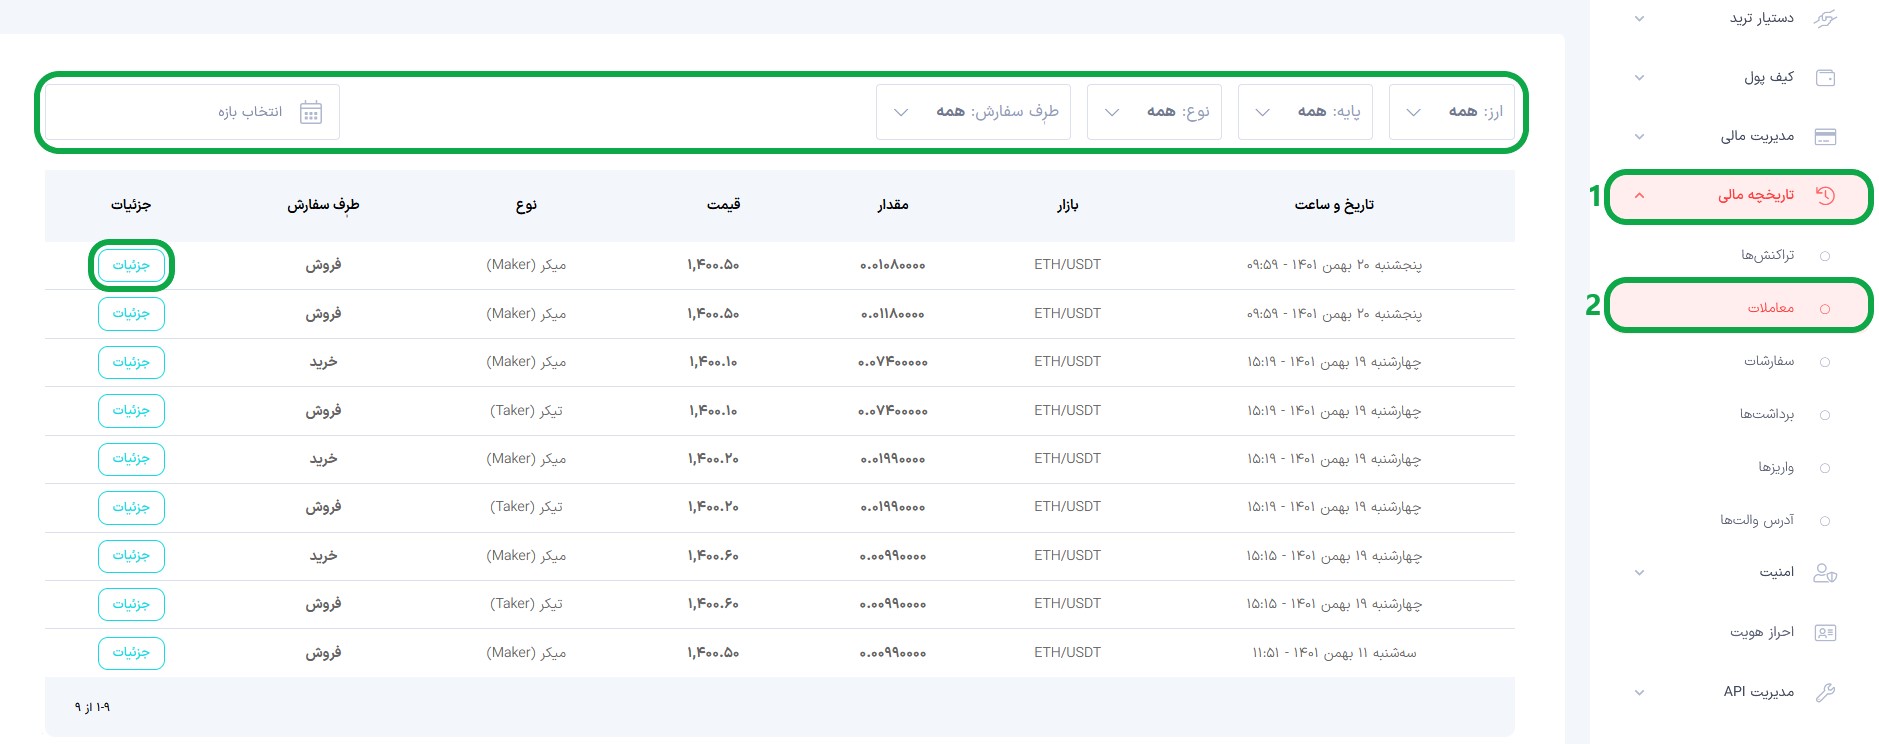Image resolution: width=1879 pixels, height=744 pixels.
Task: Select the تراکنش‌ها radio bullet
Action: [x=1825, y=256]
